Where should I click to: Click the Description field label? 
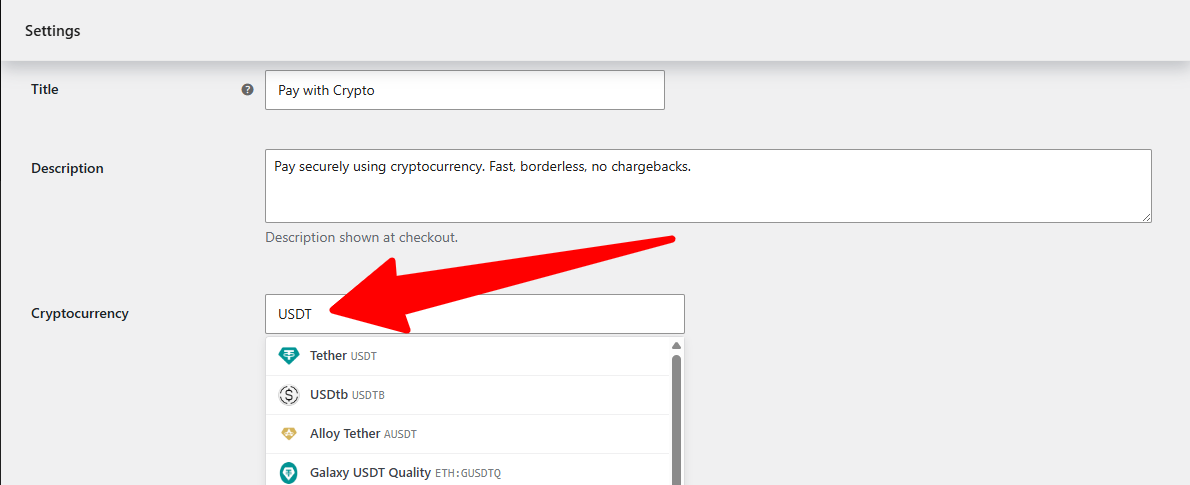coord(68,168)
